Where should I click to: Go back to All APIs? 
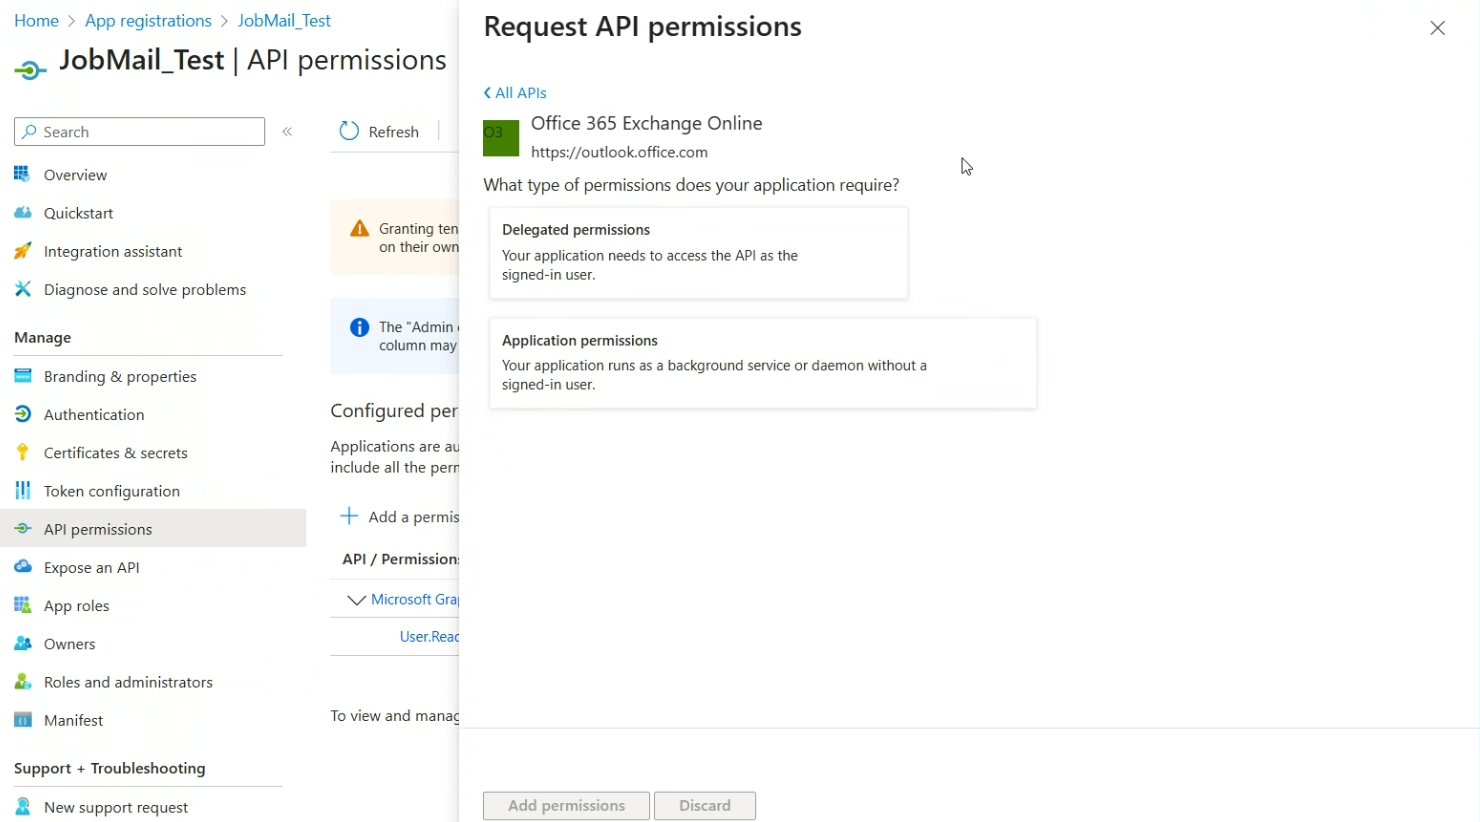515,93
